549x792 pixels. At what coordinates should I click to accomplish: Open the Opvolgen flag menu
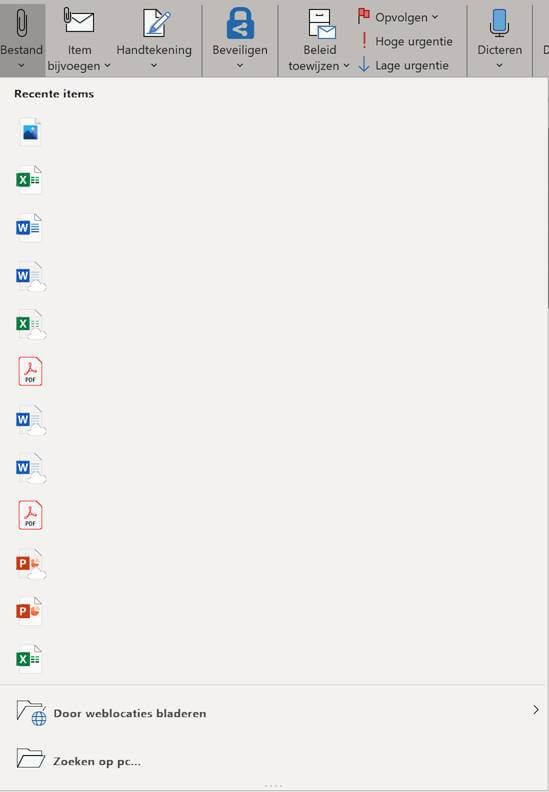(x=398, y=17)
